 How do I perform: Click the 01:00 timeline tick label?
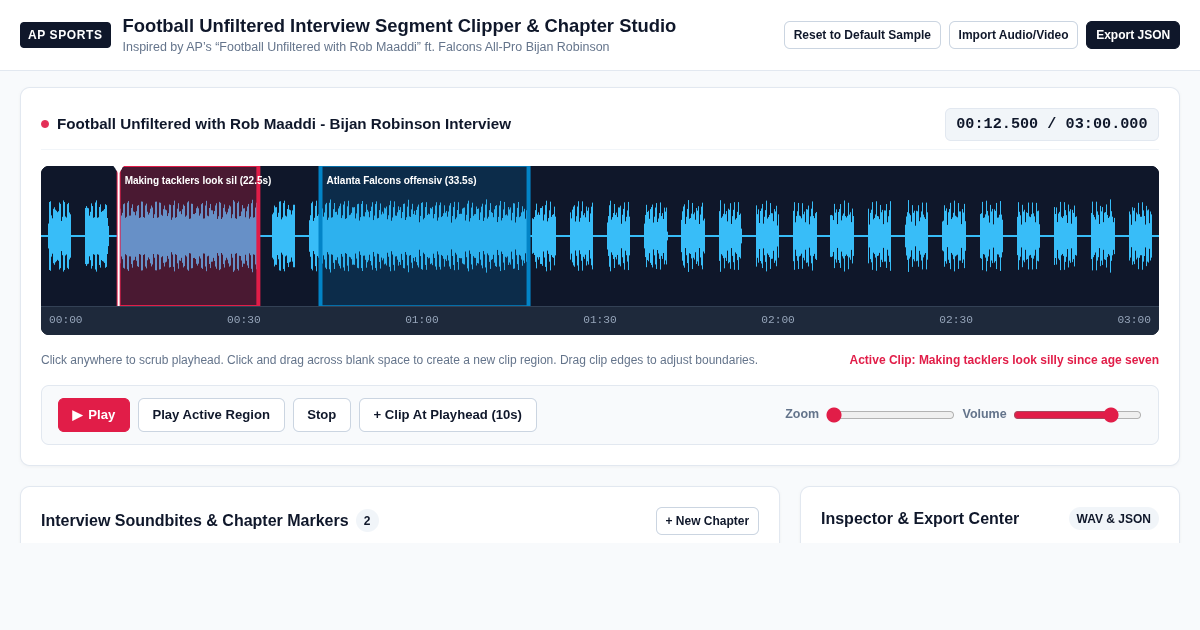pos(422,320)
